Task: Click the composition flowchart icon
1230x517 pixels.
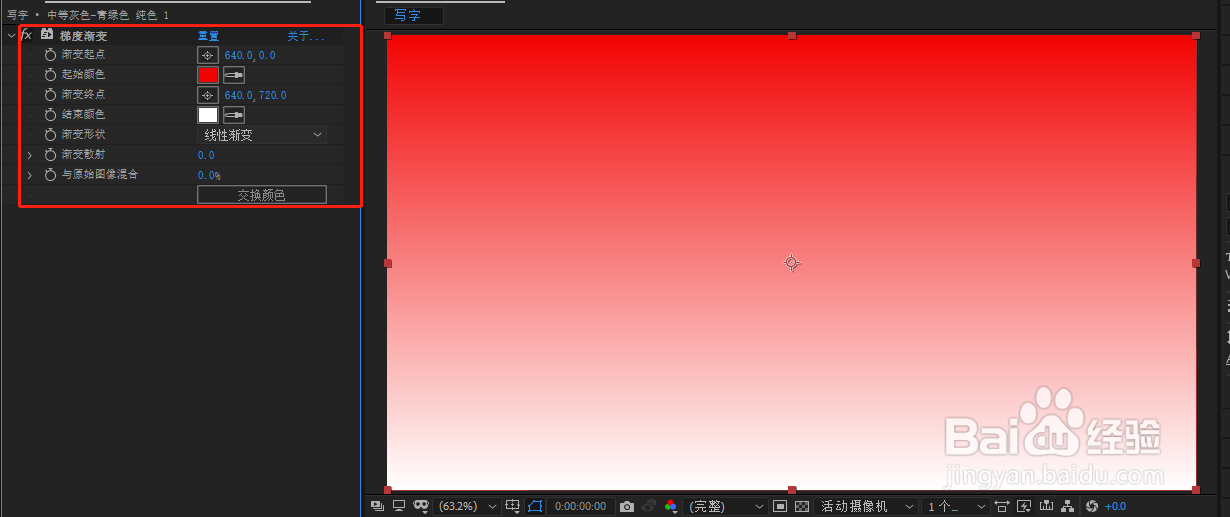Action: point(1067,507)
